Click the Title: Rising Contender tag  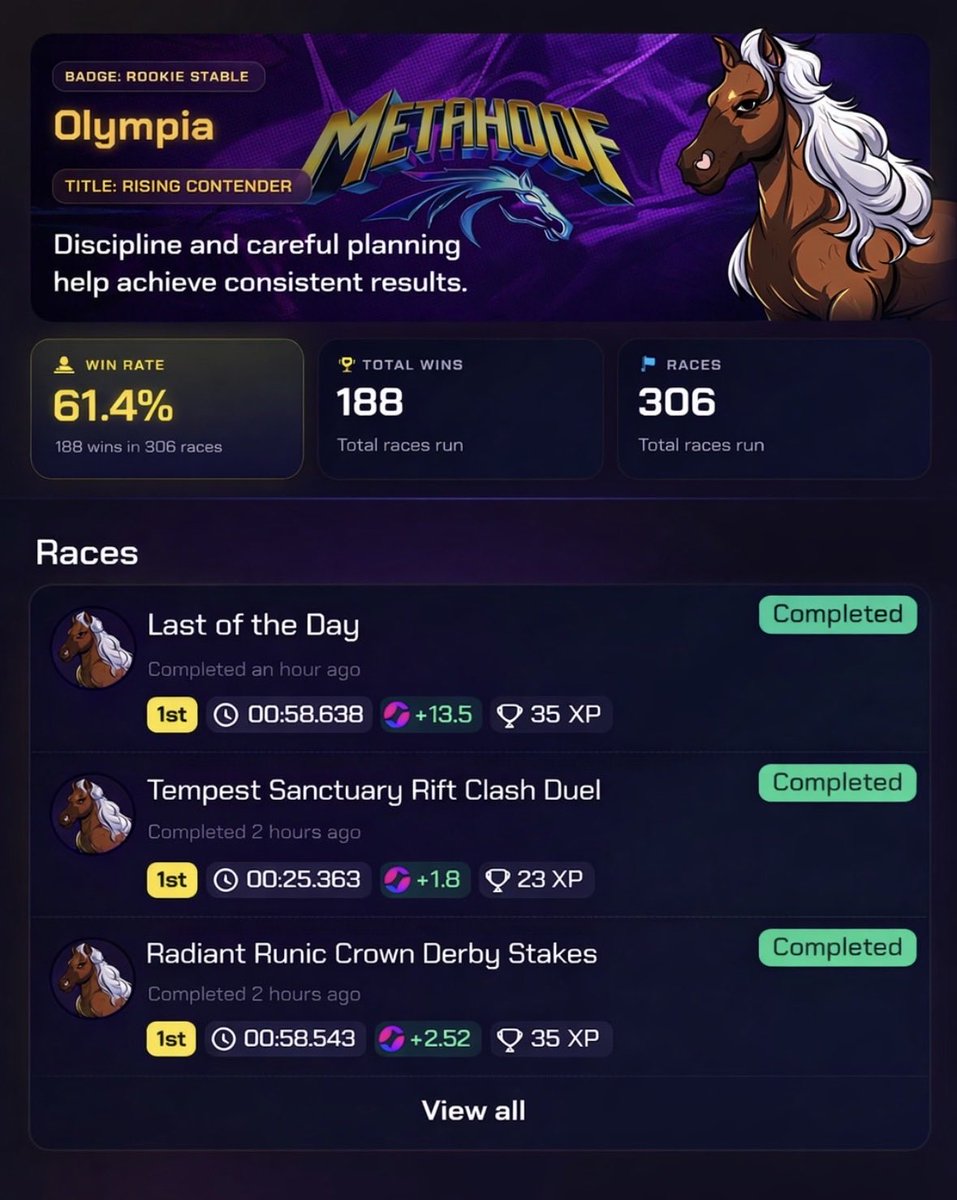179,186
